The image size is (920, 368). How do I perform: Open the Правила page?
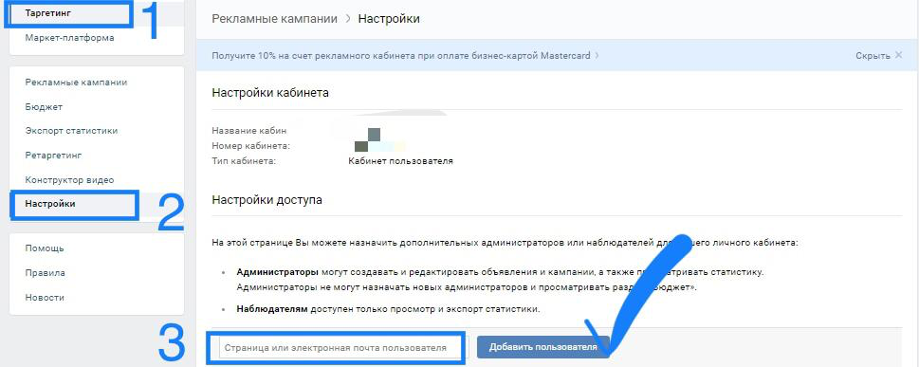tap(45, 272)
